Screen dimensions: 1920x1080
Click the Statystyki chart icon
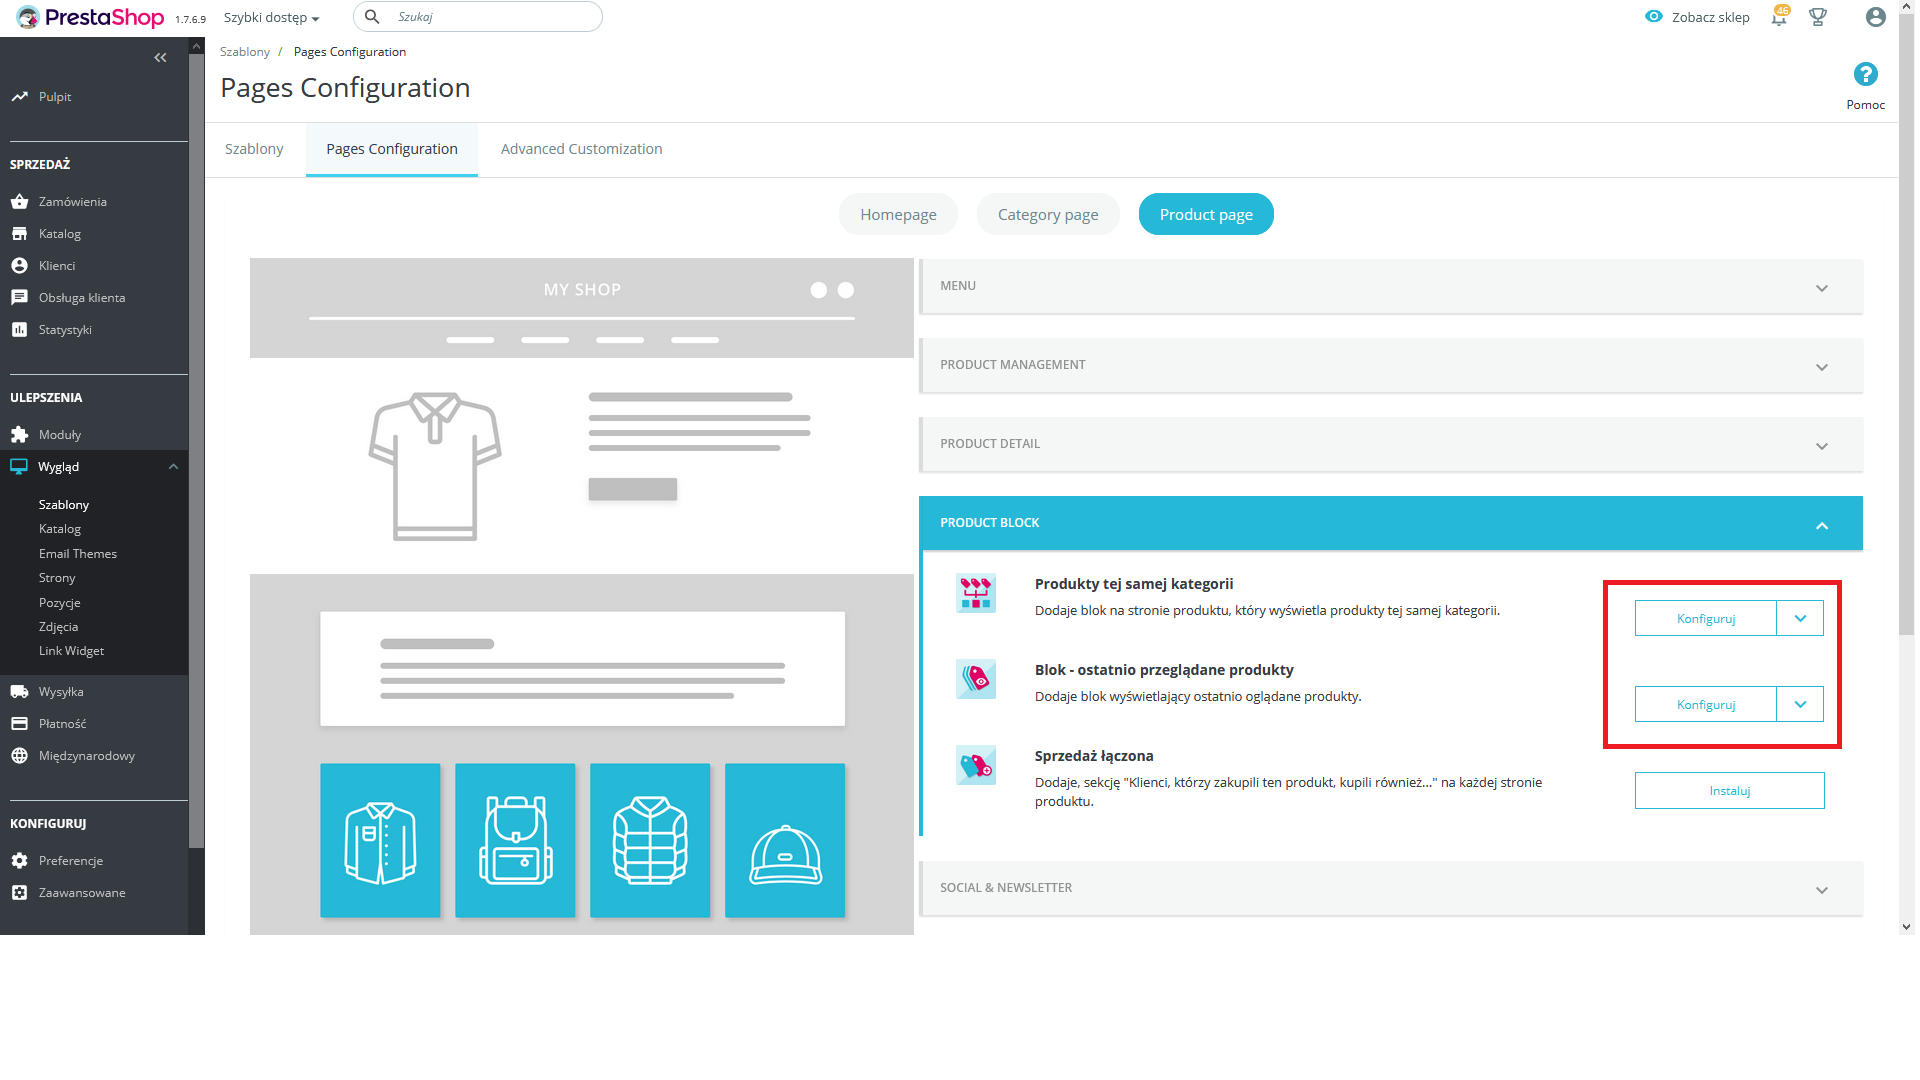pyautogui.click(x=19, y=330)
